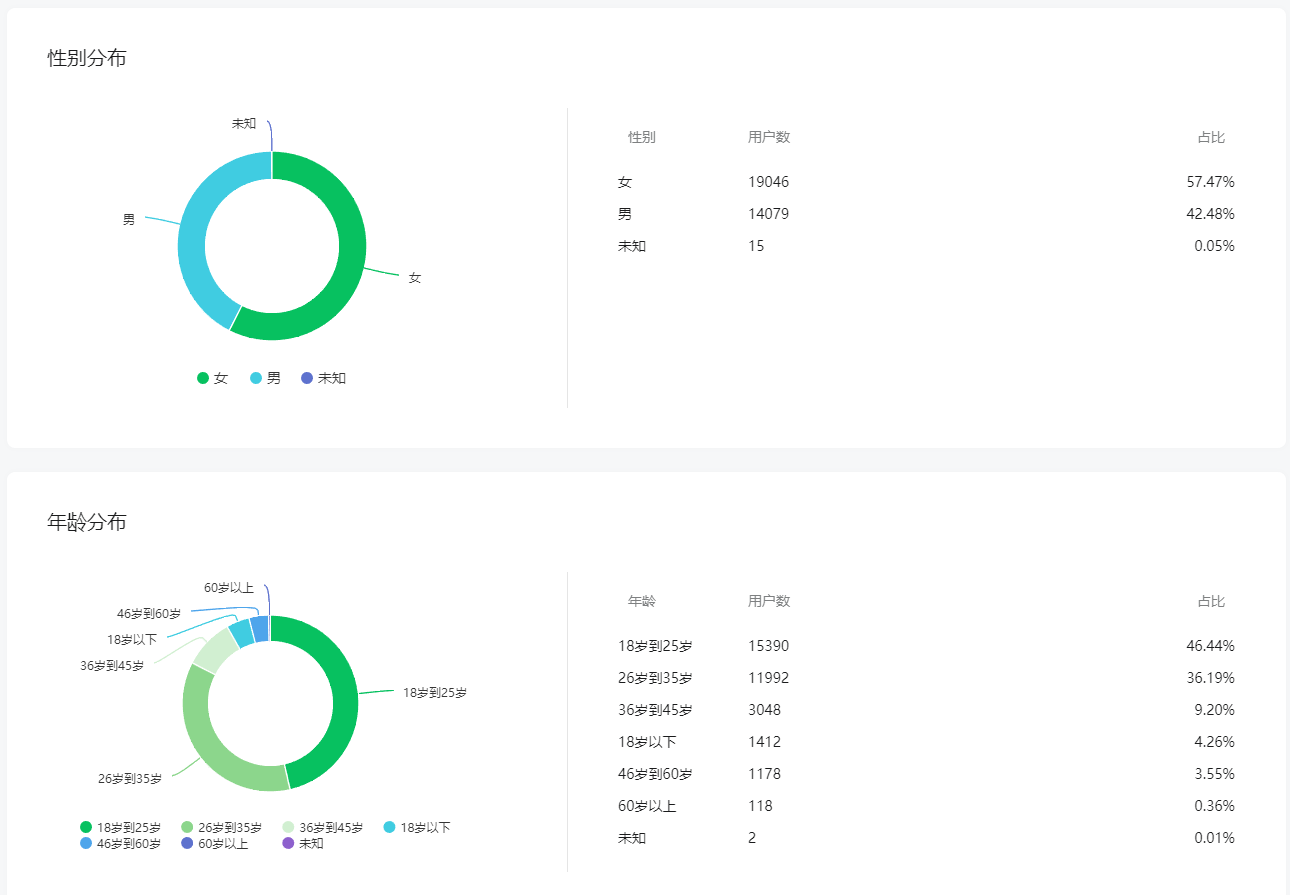This screenshot has height=895, width=1290.
Task: Select the 18岁以下 row label in age table
Action: (x=647, y=742)
